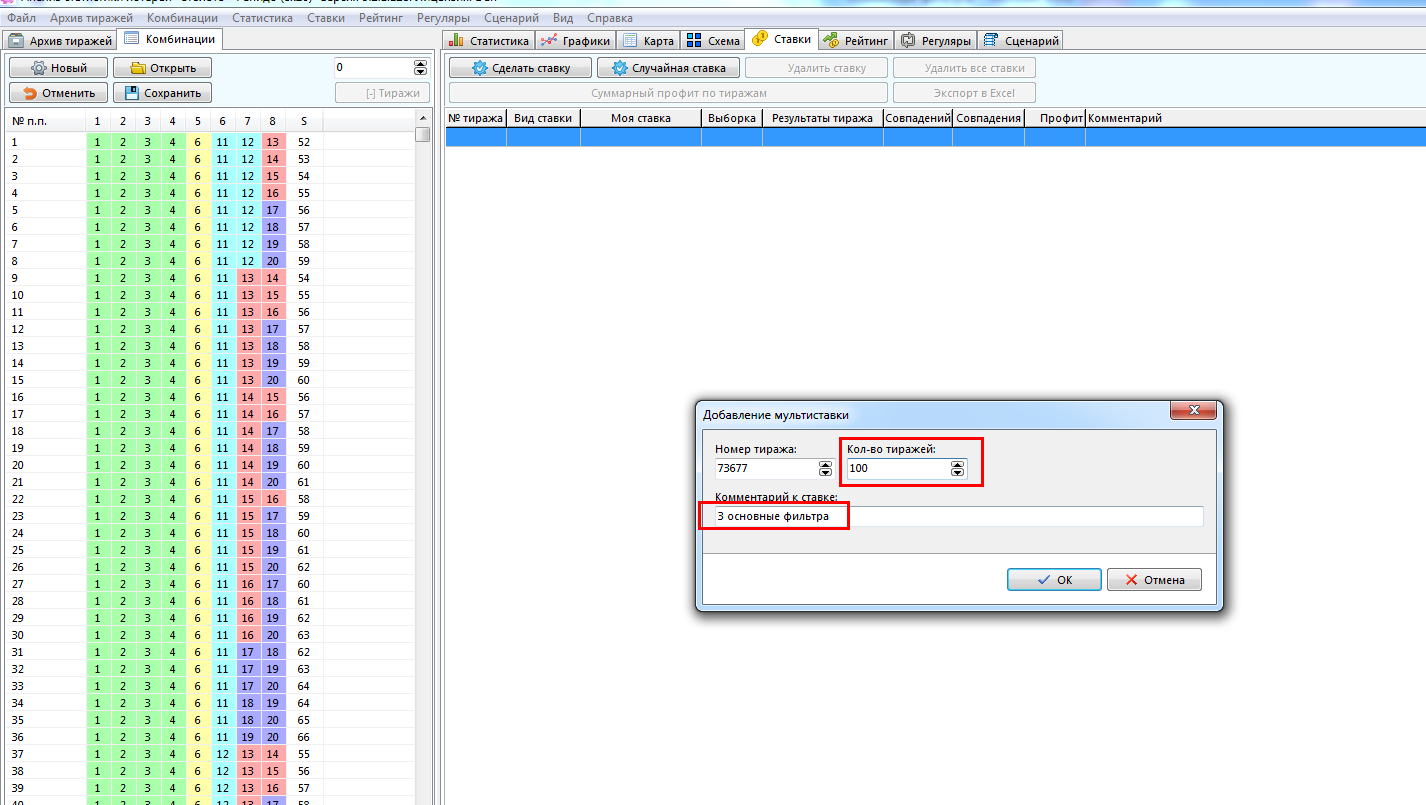The width and height of the screenshot is (1426, 805).
Task: Close the Добавление мультиставки dialog
Action: (1193, 411)
